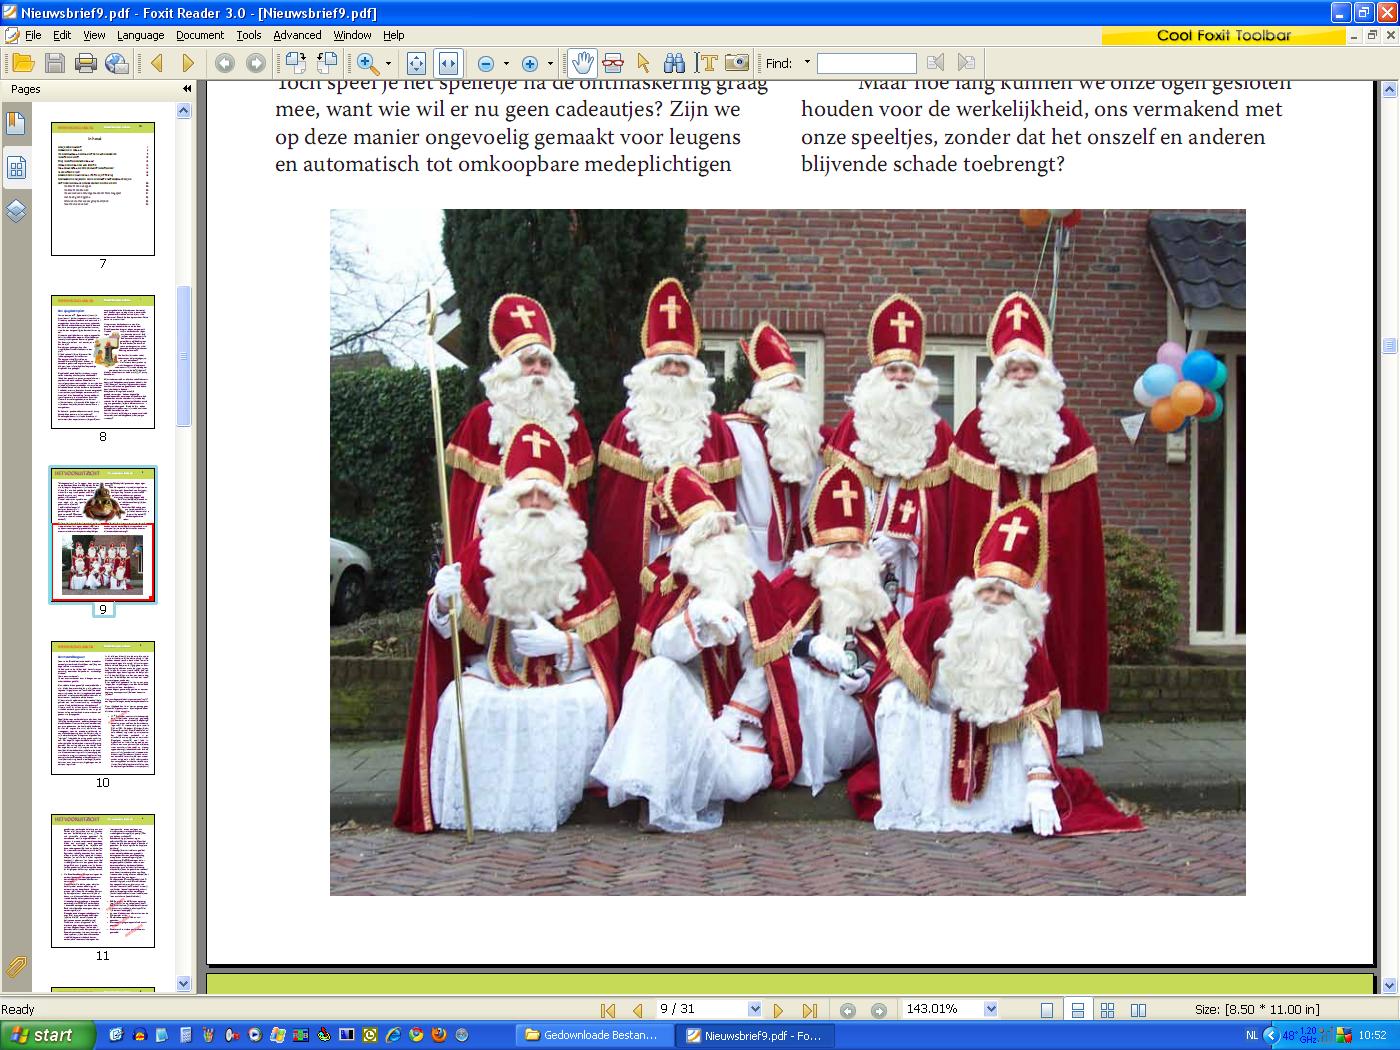The height and width of the screenshot is (1050, 1400).
Task: Go to next page with orange right arrow
Action: point(188,63)
